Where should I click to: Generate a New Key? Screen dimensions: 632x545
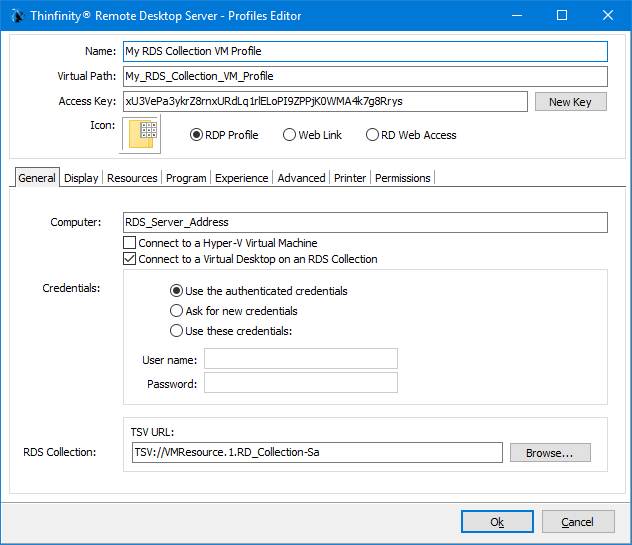[570, 102]
